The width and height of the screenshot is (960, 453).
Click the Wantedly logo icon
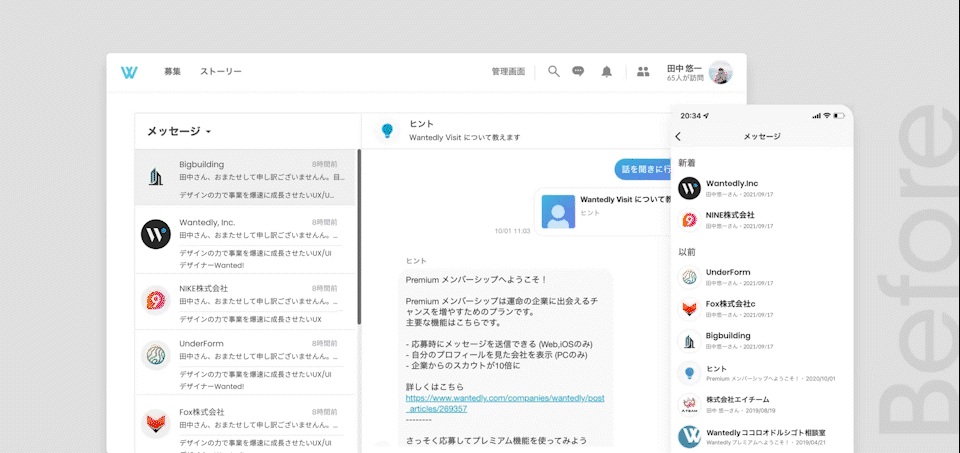pos(129,72)
